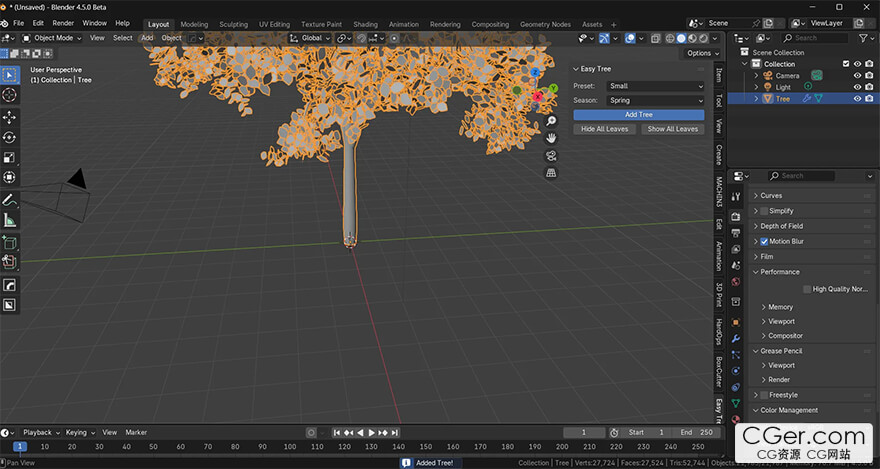Screen dimensions: 880x469
Task: Click the Hide All Leaves button
Action: click(604, 129)
